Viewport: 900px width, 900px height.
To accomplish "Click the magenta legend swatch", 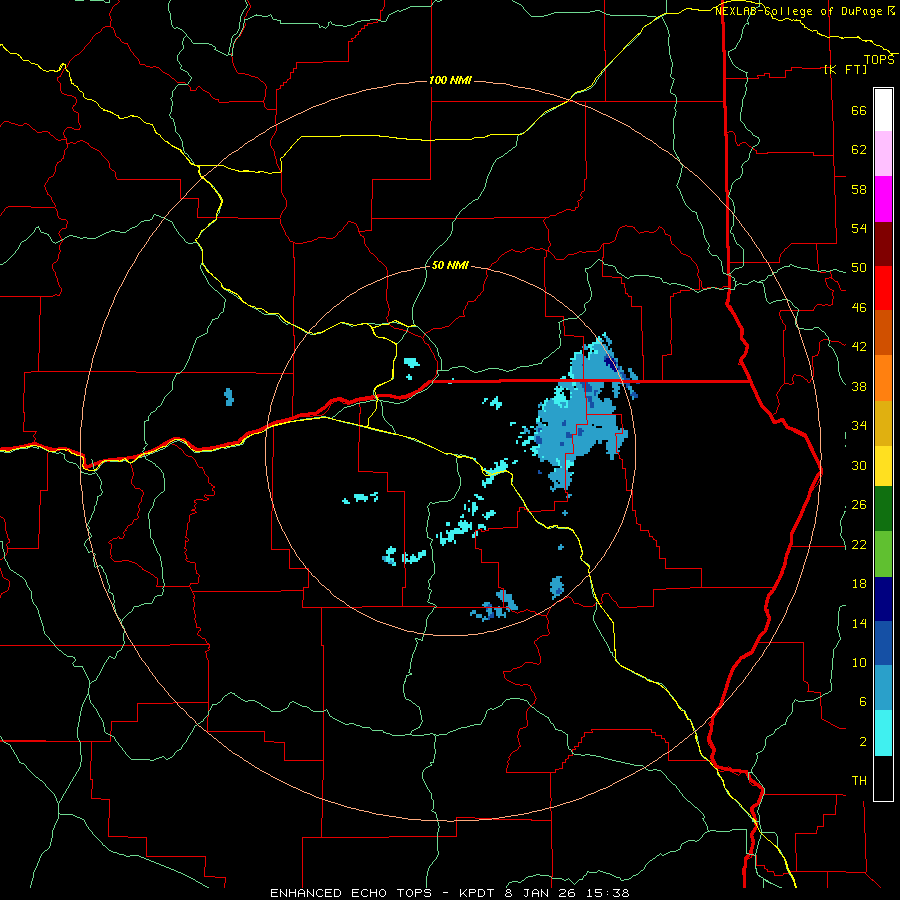I will coord(883,199).
